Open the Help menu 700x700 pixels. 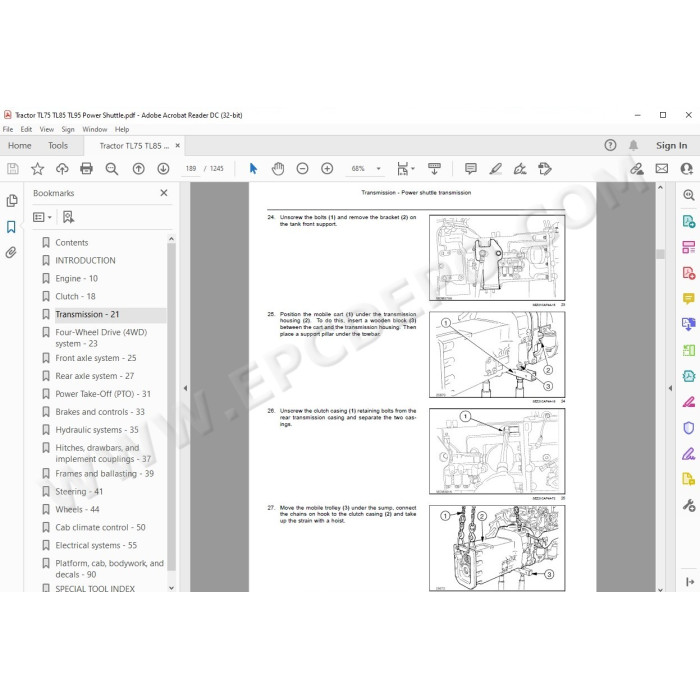click(x=122, y=129)
